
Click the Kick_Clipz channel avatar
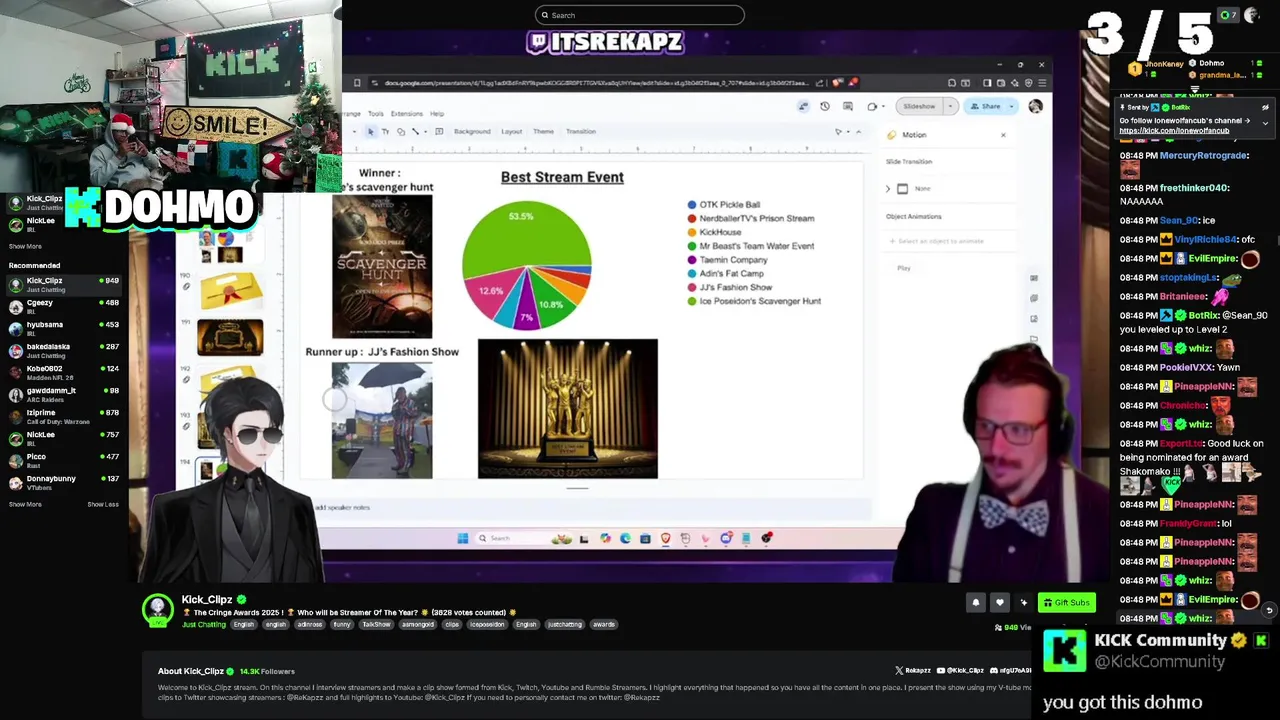pos(157,610)
